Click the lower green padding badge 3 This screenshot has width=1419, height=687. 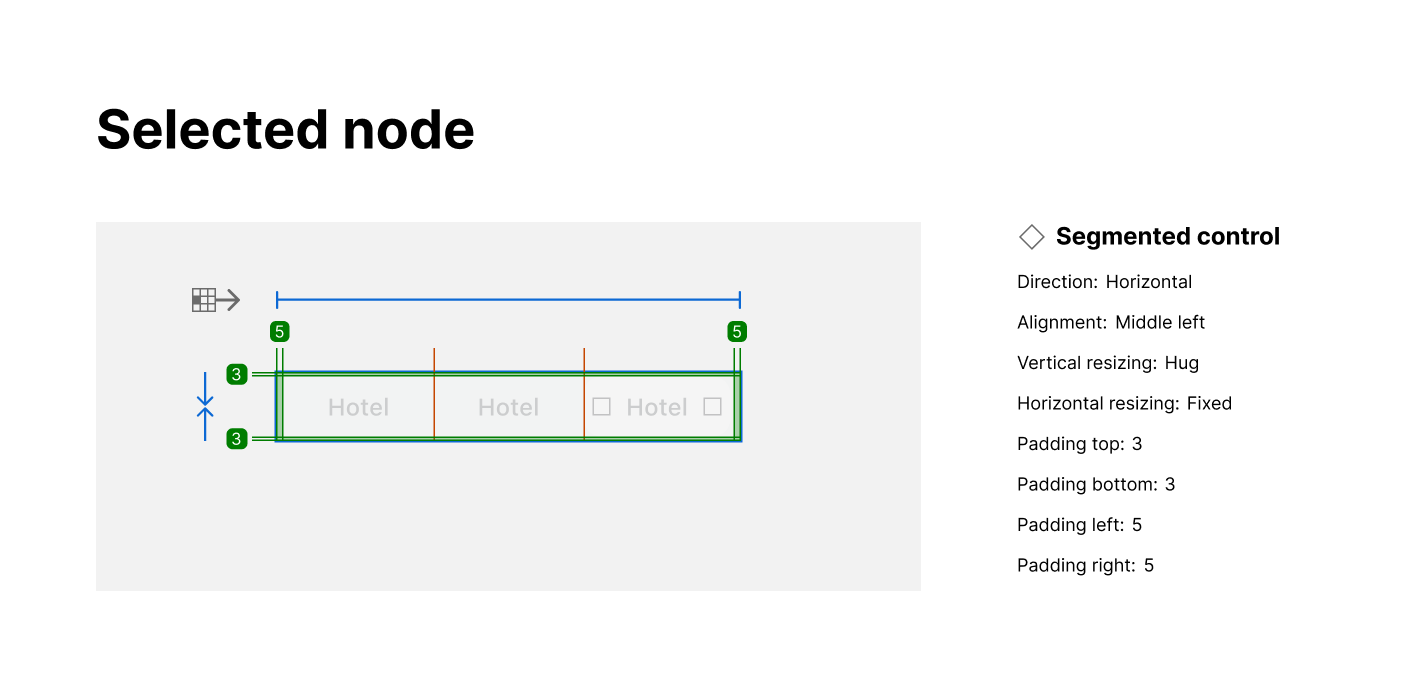click(237, 439)
